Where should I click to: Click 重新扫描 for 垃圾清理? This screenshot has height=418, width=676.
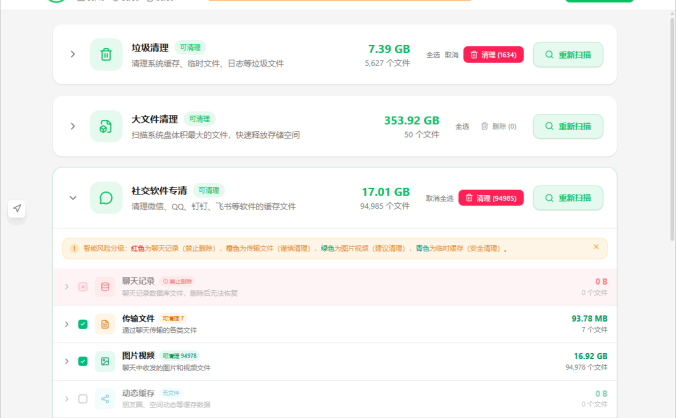coord(568,55)
